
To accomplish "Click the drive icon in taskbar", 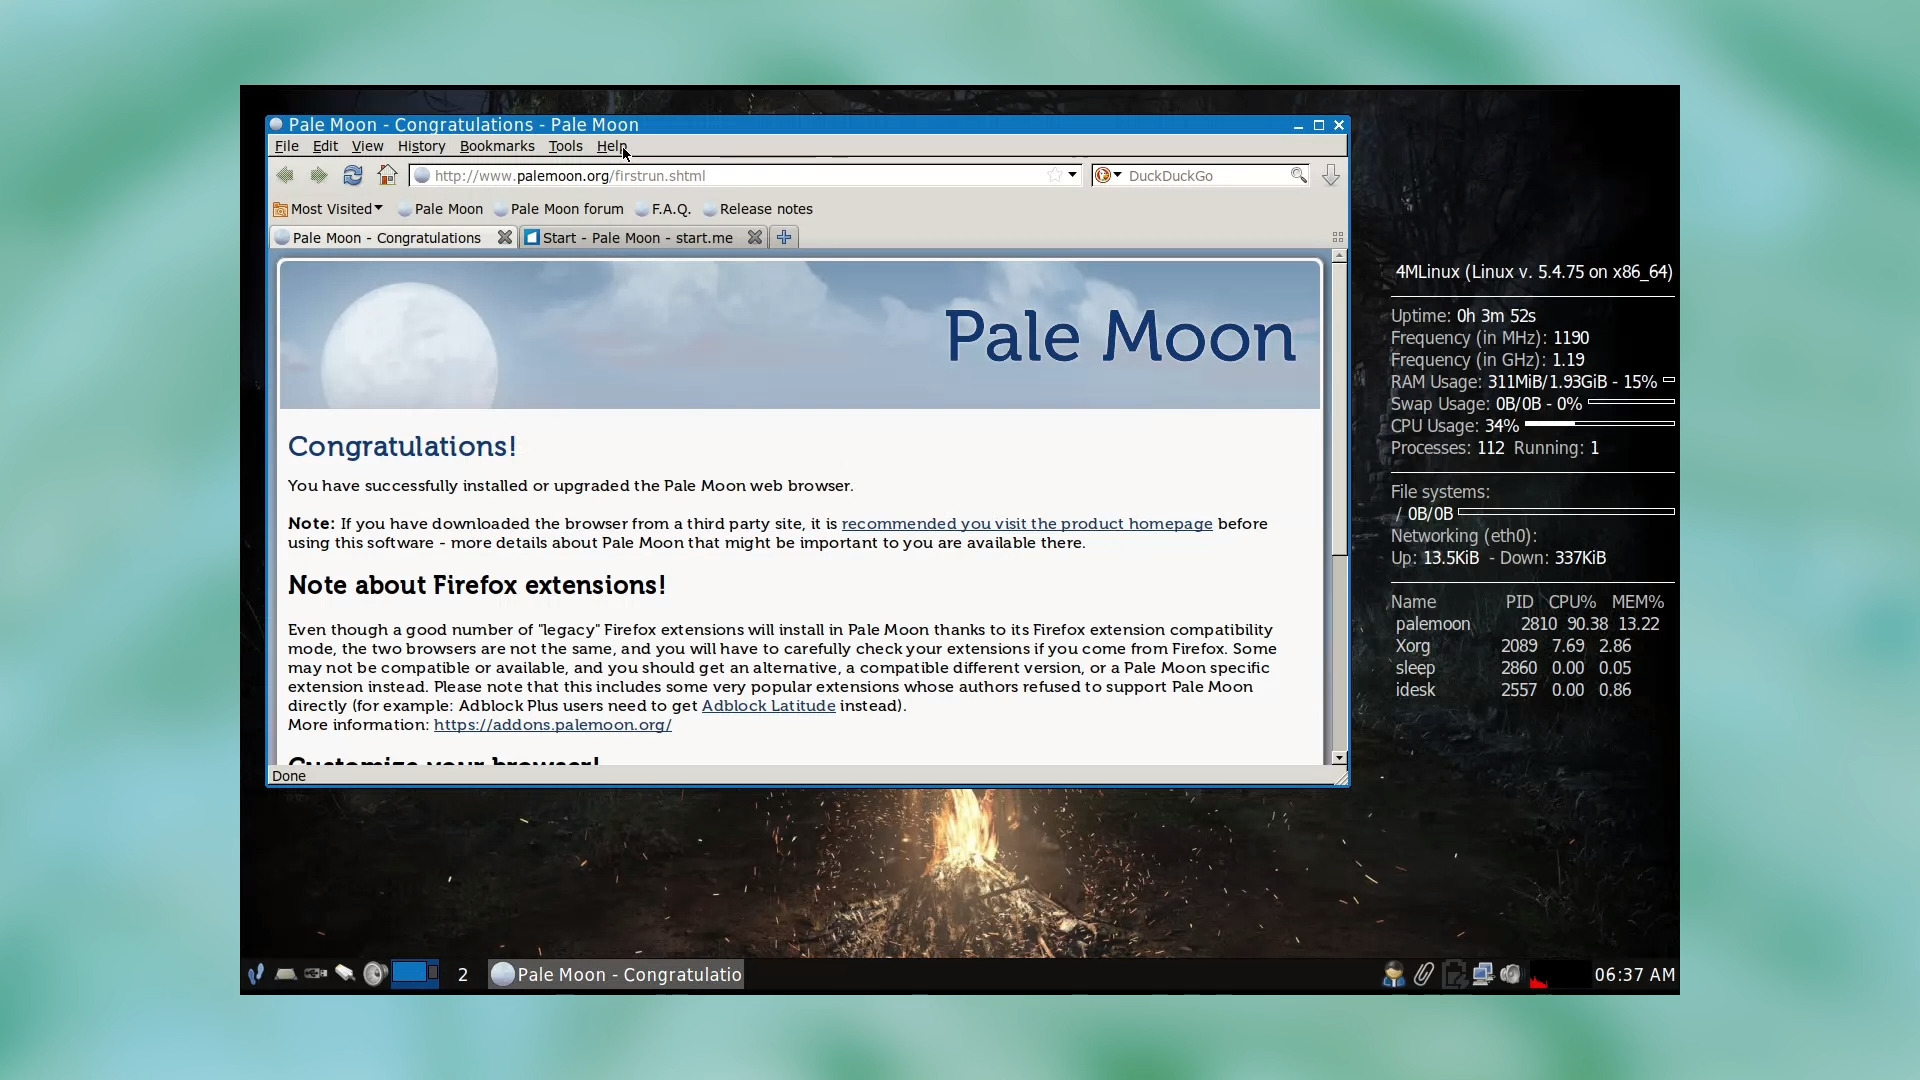I will pos(285,973).
